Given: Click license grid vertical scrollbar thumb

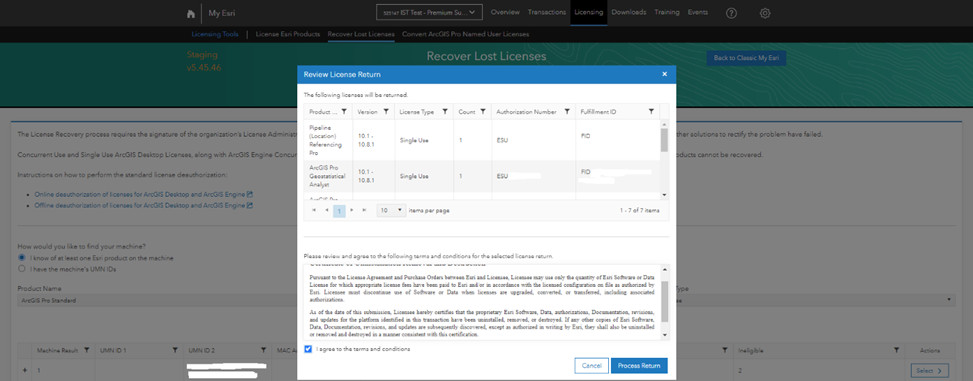Looking at the screenshot, I should pyautogui.click(x=664, y=140).
